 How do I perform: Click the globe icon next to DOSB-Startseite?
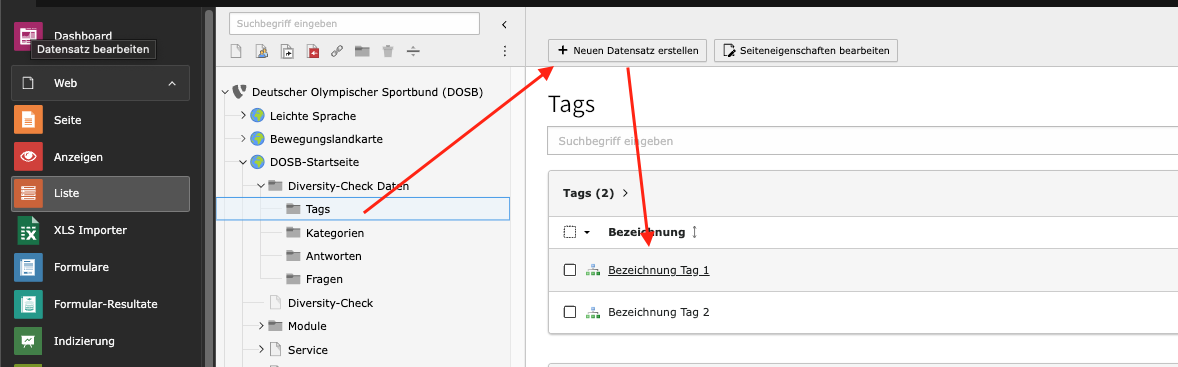[x=258, y=162]
